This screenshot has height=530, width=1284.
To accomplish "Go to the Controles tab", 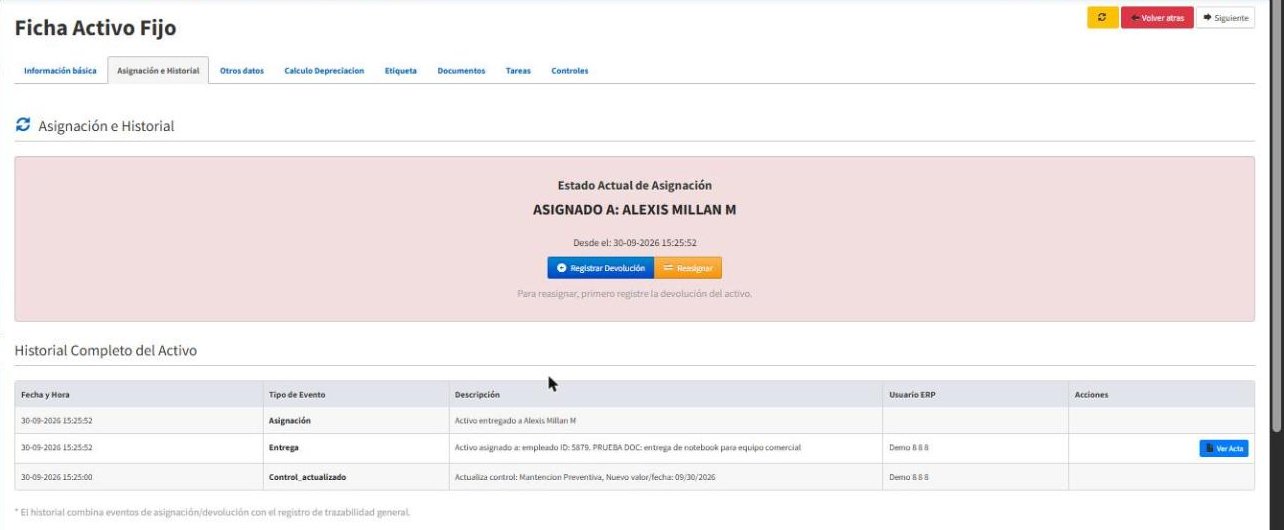I will coord(570,71).
